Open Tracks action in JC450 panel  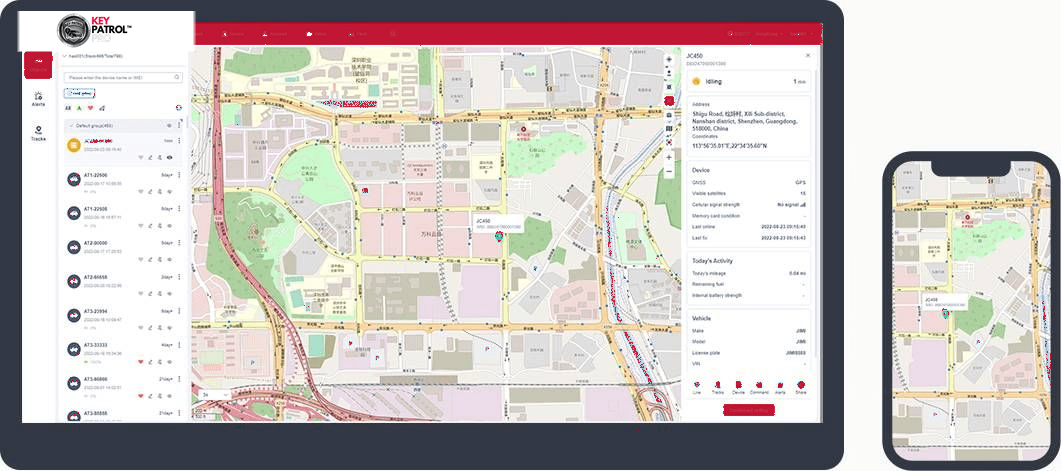tap(718, 386)
